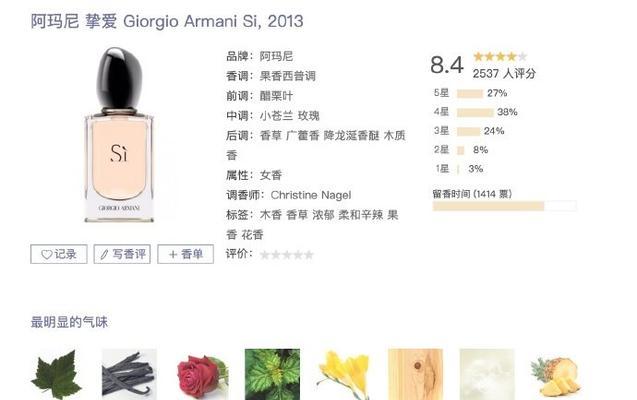Click the Si perfume bottle image
The width and height of the screenshot is (637, 400).
(119, 135)
